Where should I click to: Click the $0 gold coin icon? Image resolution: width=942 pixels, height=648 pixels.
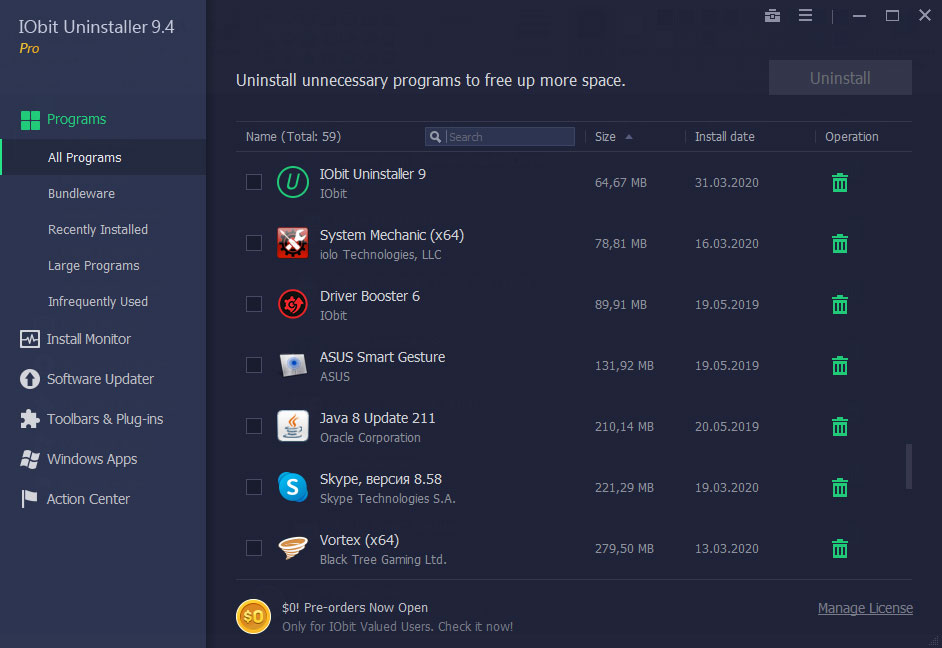(x=253, y=617)
